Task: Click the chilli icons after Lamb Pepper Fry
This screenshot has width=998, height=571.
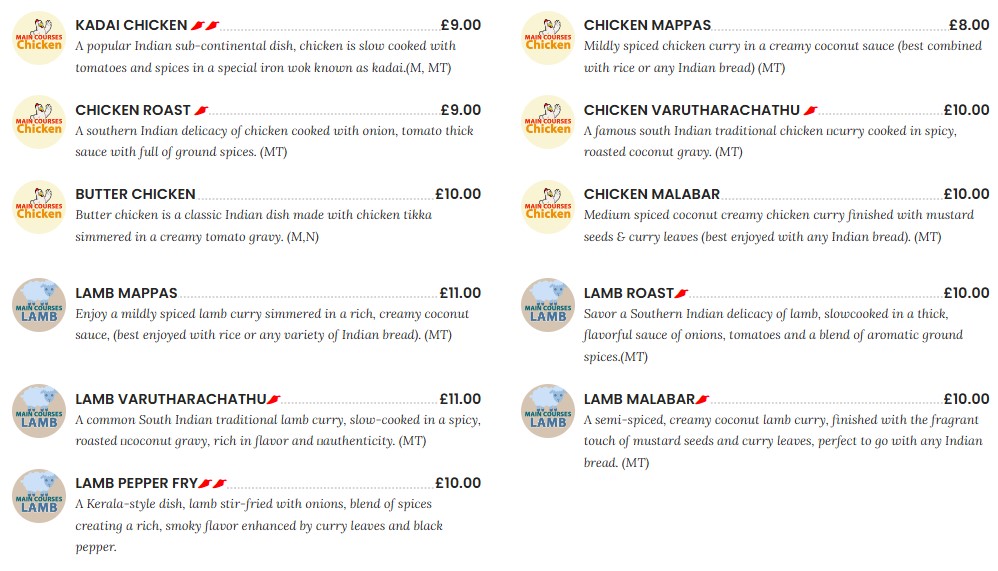Action: (x=213, y=484)
